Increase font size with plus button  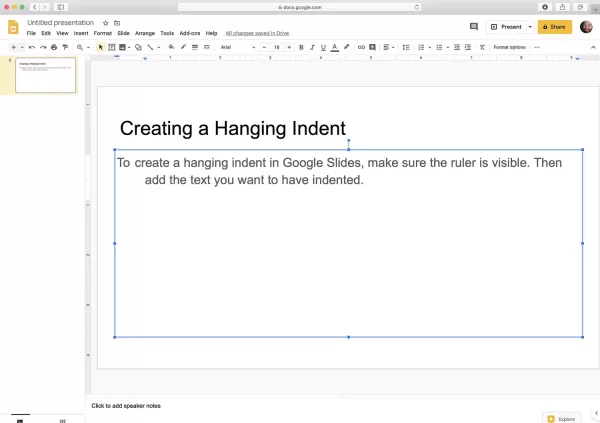point(289,47)
